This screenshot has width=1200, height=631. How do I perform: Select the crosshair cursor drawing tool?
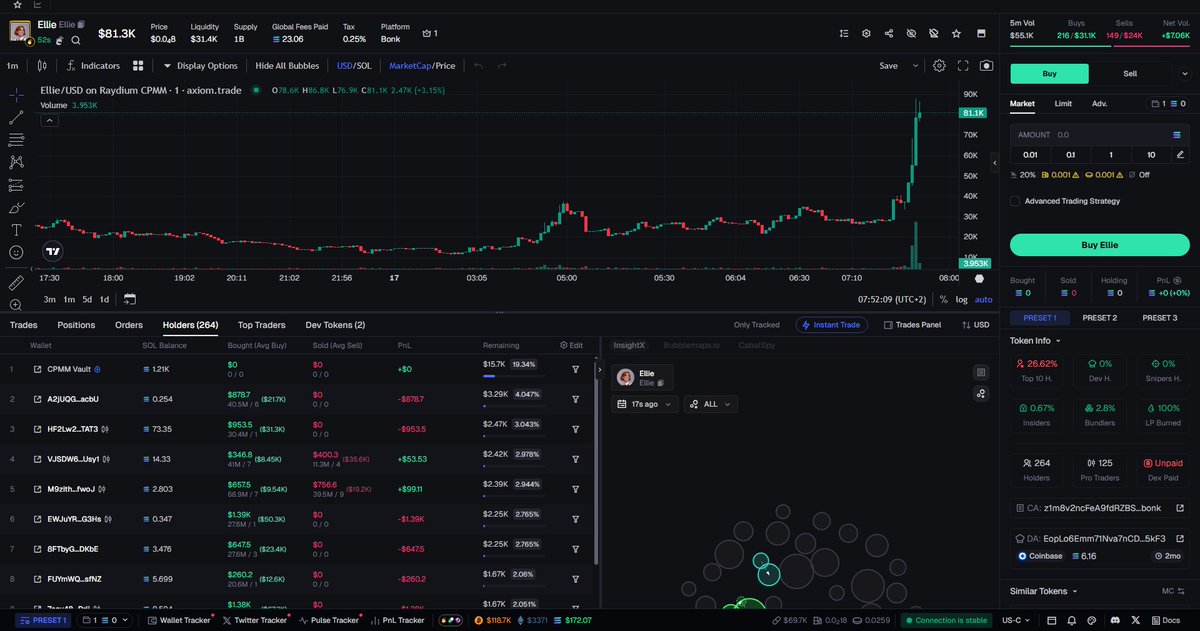pos(16,96)
